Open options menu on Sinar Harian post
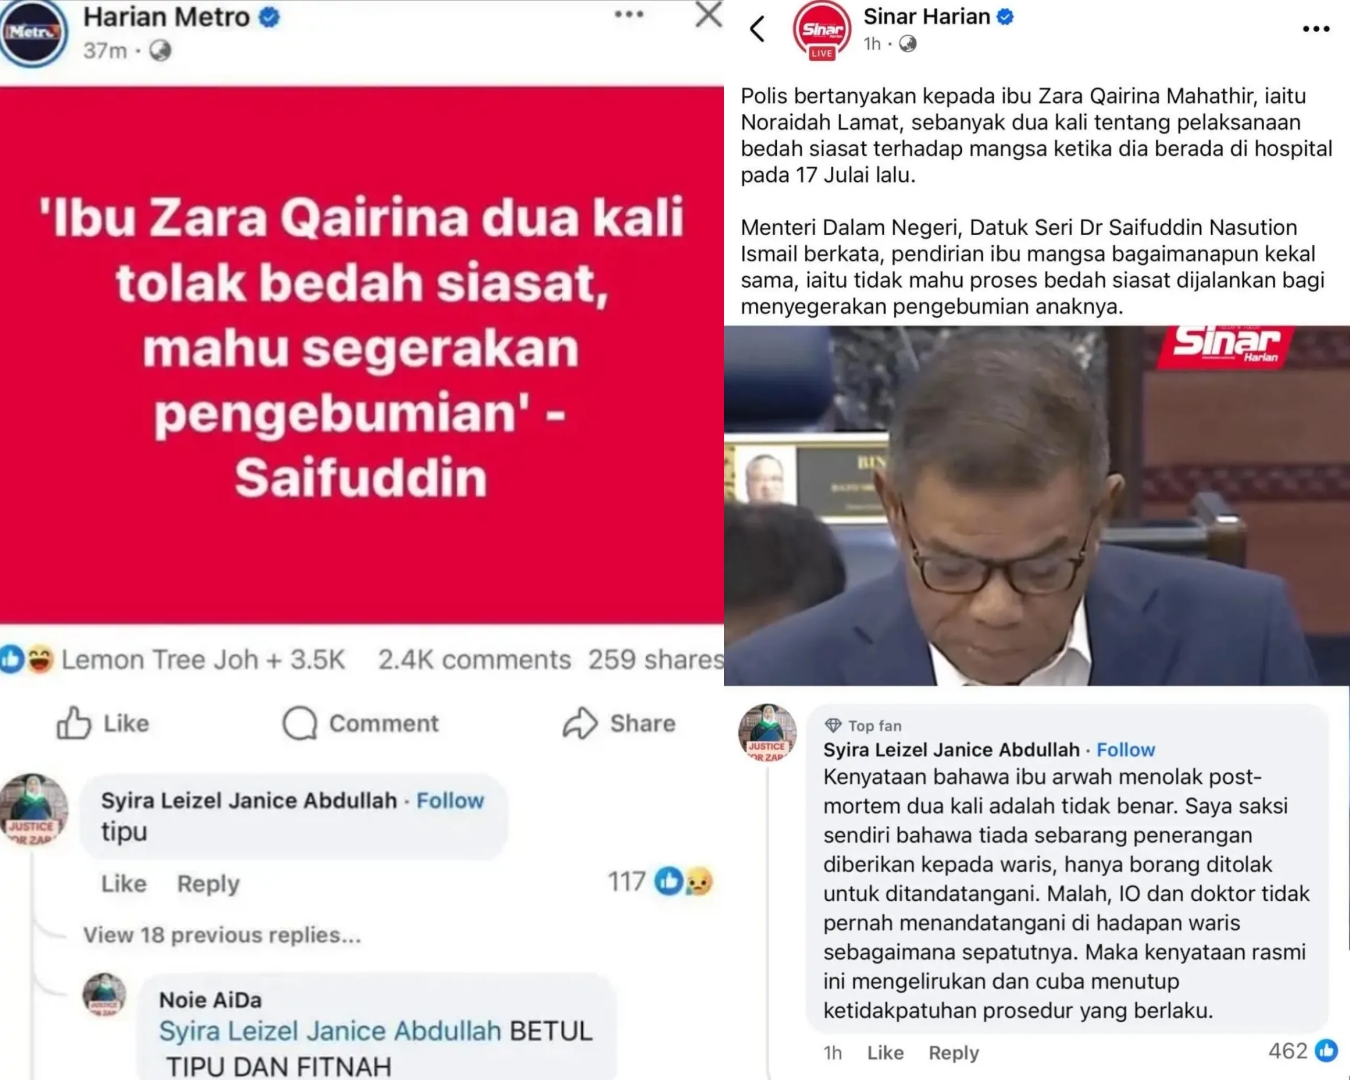Viewport: 1350px width, 1080px height. click(x=1316, y=29)
